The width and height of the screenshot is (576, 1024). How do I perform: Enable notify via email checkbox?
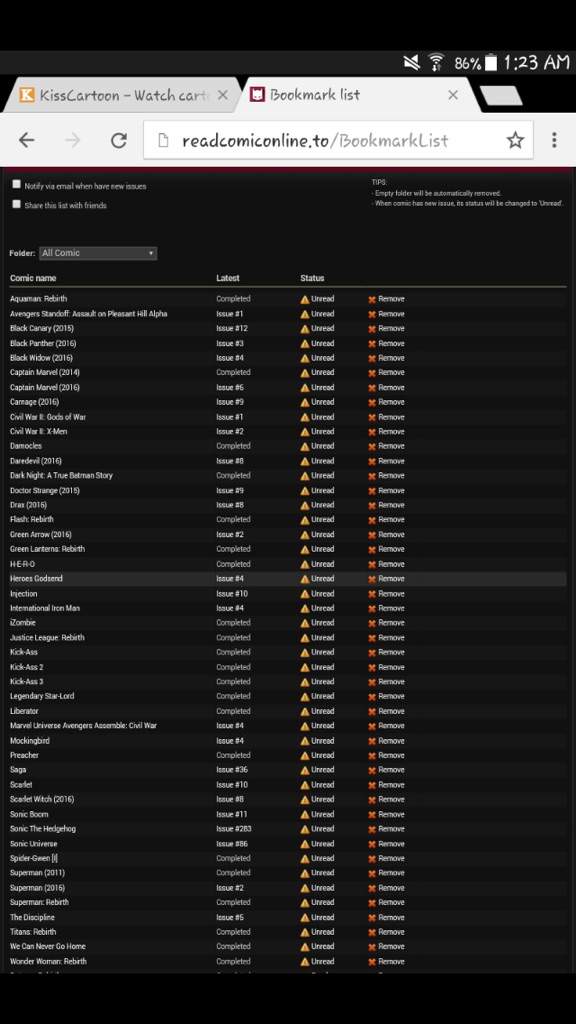[x=16, y=185]
